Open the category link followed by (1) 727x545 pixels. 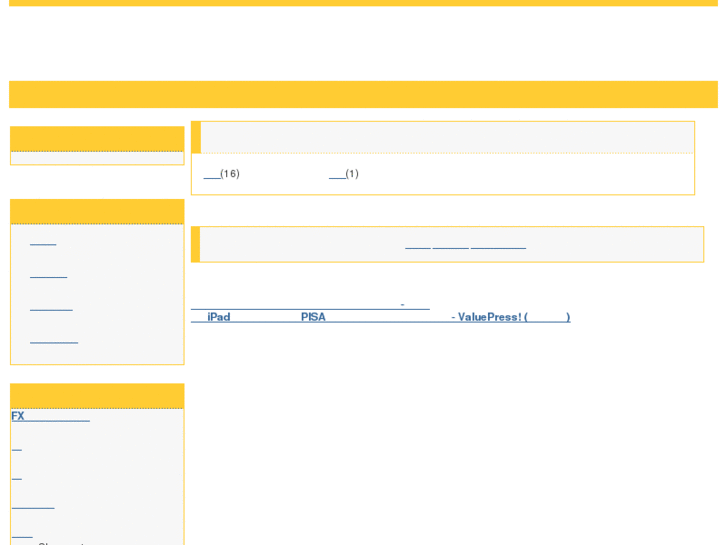[x=337, y=174]
